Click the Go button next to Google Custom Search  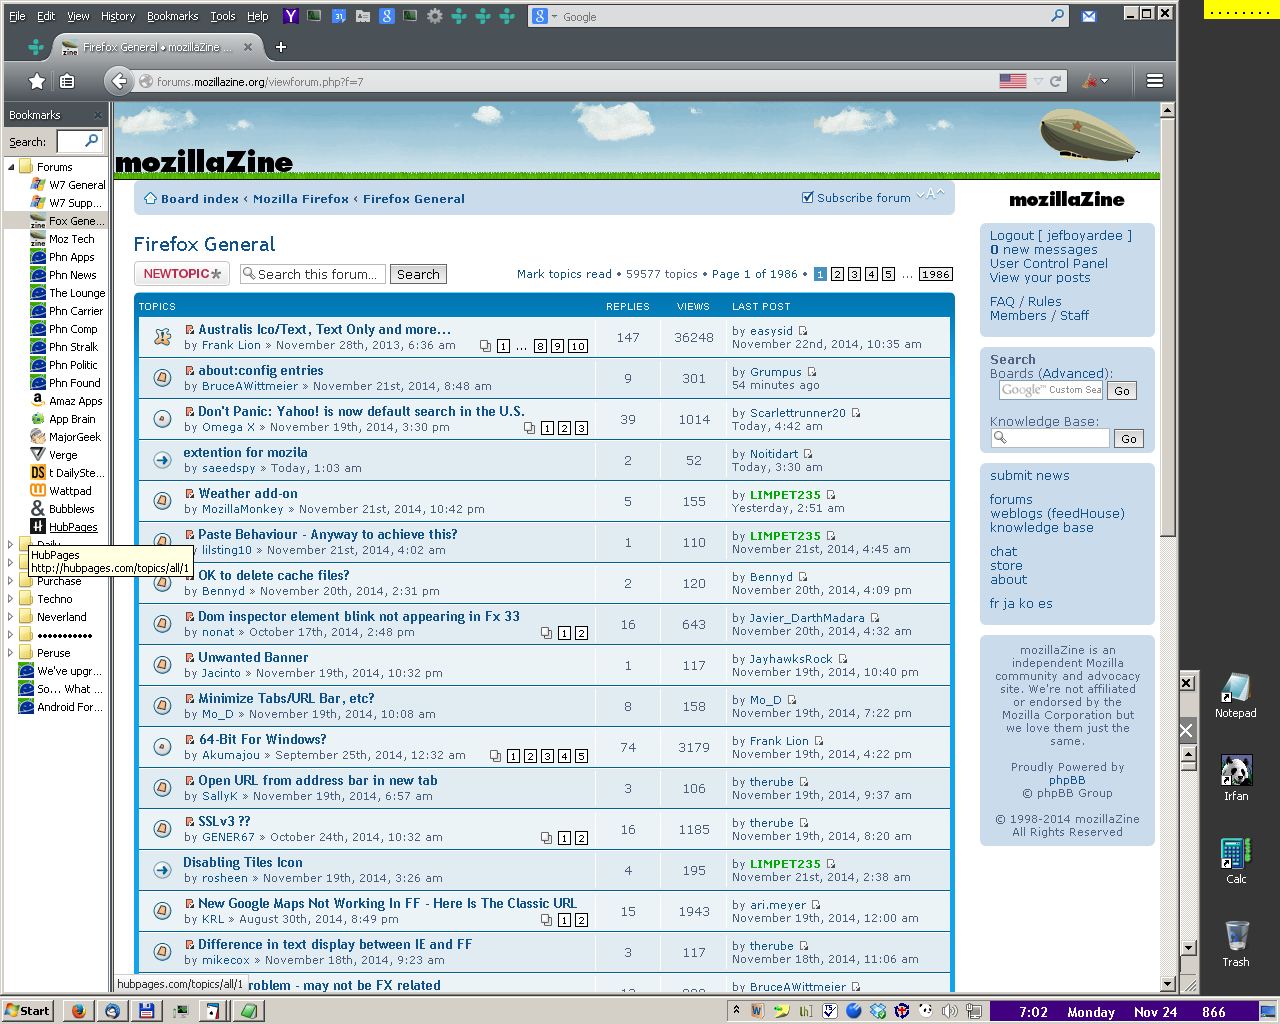click(1122, 391)
